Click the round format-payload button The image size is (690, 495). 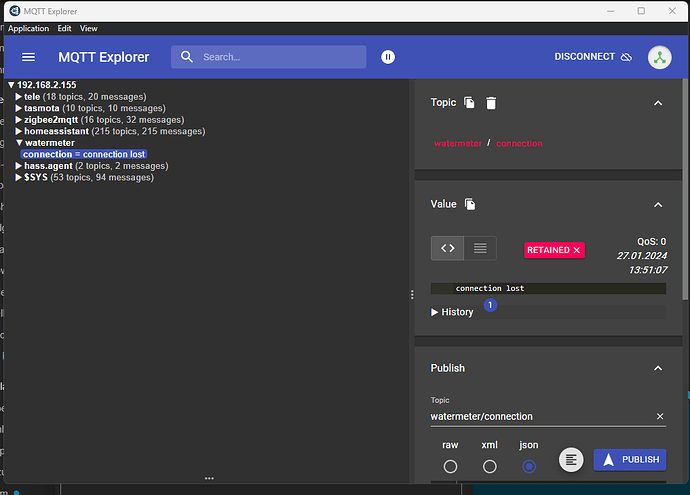[571, 460]
